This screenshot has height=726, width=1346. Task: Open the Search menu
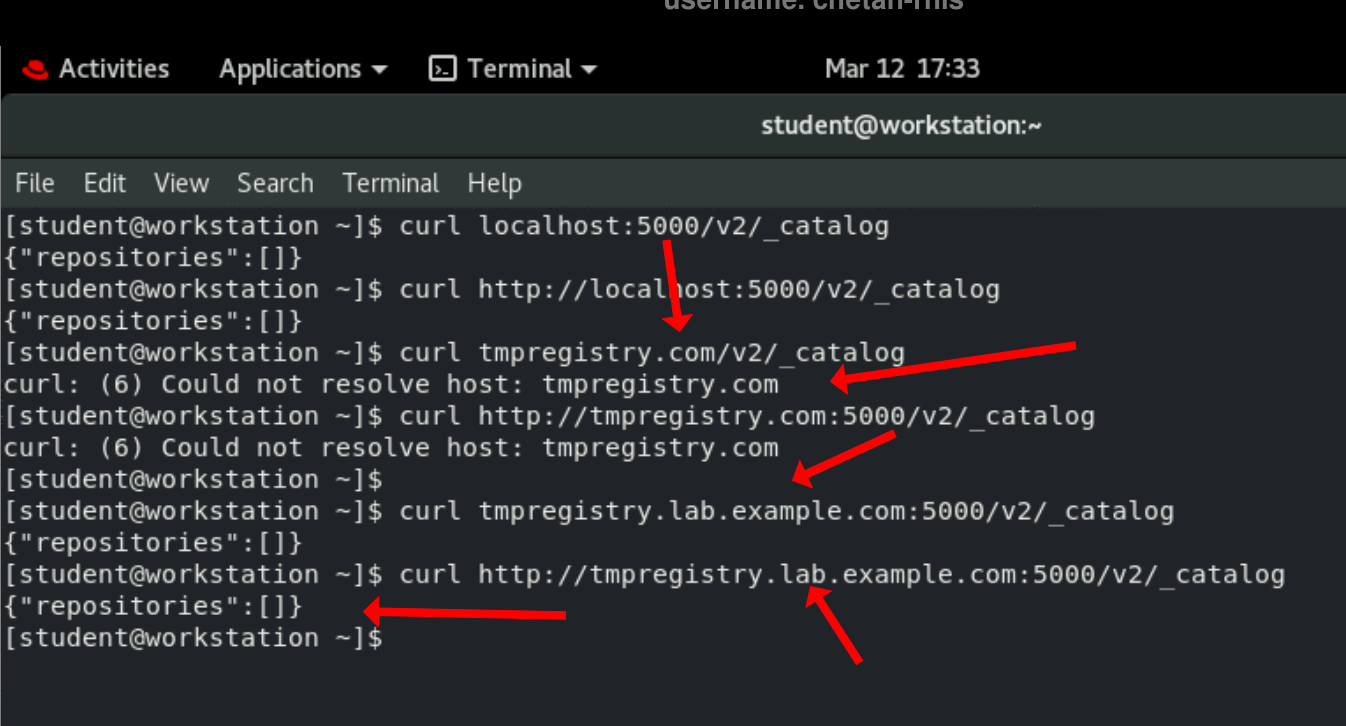pyautogui.click(x=275, y=183)
